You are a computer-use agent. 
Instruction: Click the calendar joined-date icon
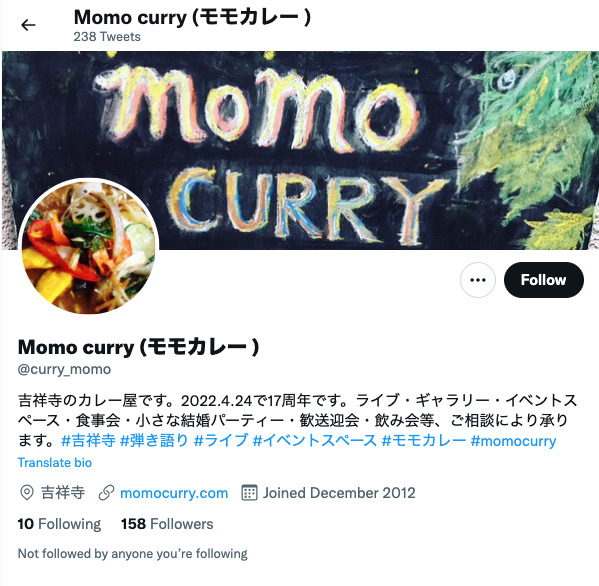click(x=249, y=493)
